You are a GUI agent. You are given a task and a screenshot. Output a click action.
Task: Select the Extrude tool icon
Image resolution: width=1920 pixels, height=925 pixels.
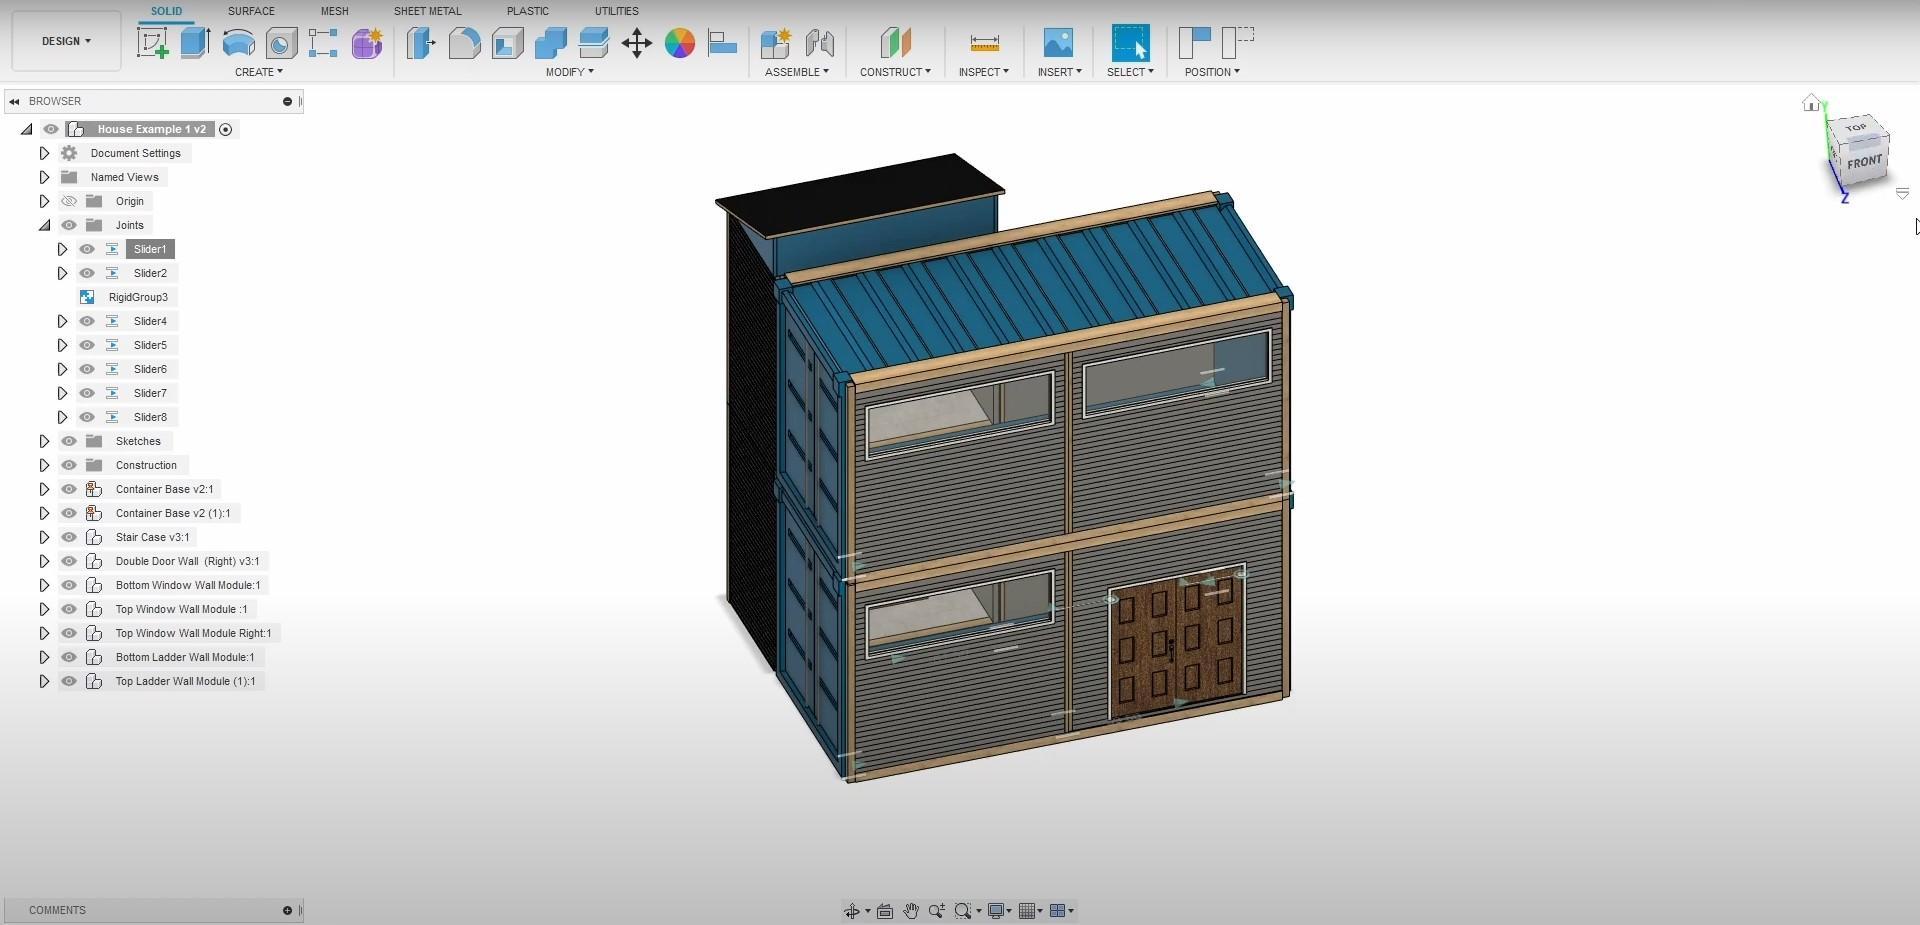(x=195, y=43)
